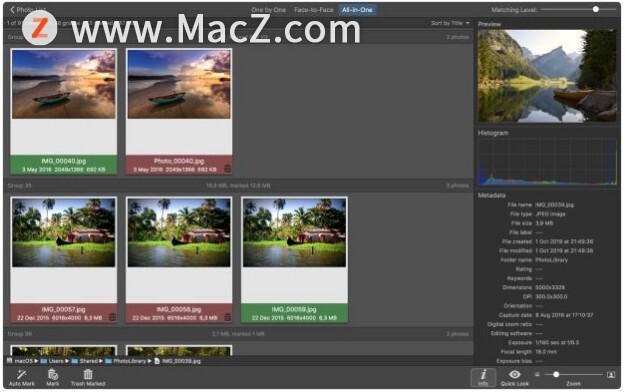Click the File type metadata value
This screenshot has height=392, width=625.
(550, 214)
